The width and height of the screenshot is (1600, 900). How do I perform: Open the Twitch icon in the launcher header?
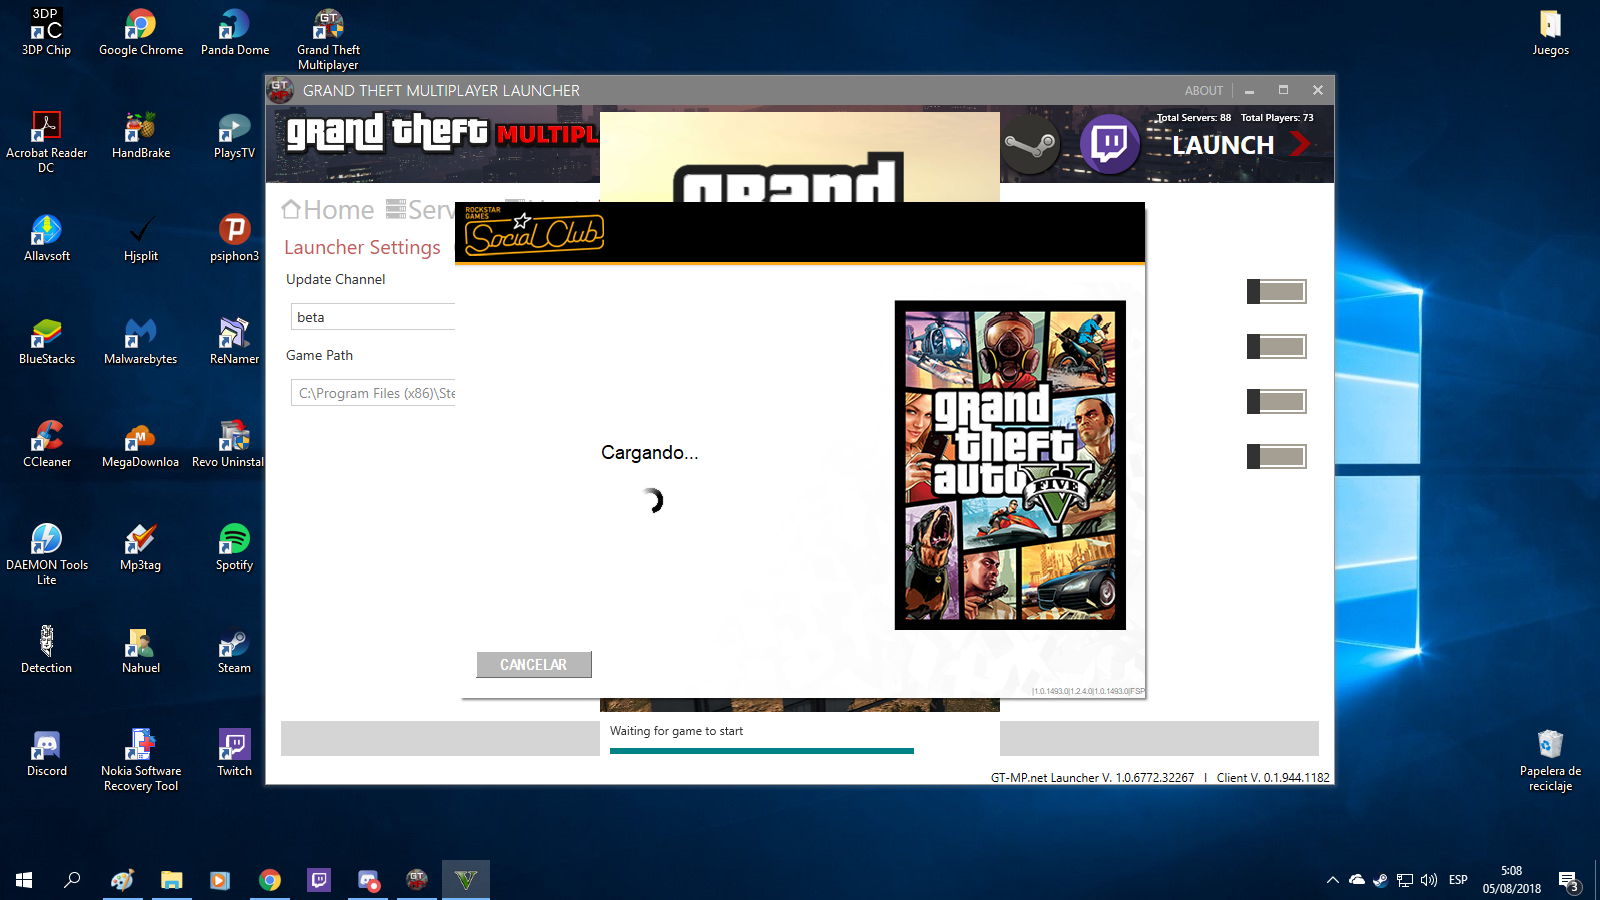1110,145
